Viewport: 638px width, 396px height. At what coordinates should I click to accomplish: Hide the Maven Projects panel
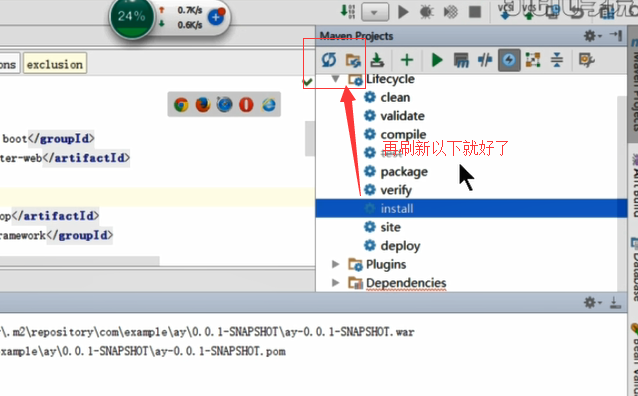pos(616,36)
